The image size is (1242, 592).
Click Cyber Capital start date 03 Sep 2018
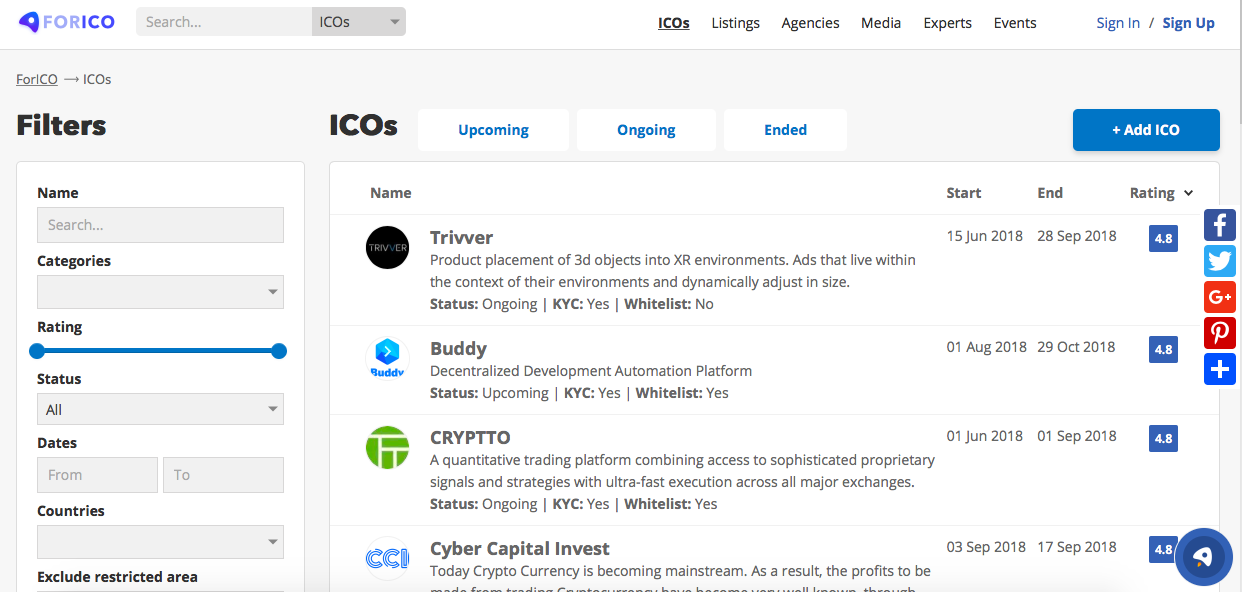pos(986,547)
